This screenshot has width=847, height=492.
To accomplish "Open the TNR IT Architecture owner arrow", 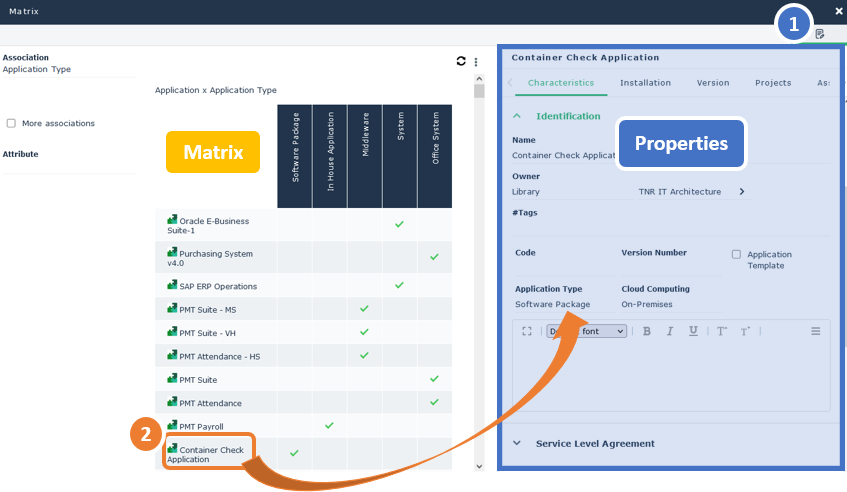I will coord(742,191).
